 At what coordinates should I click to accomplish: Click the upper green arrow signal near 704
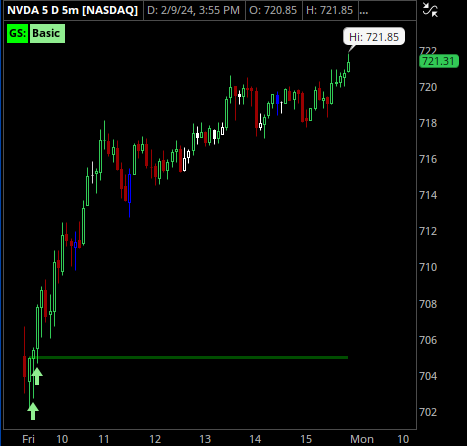(37, 376)
